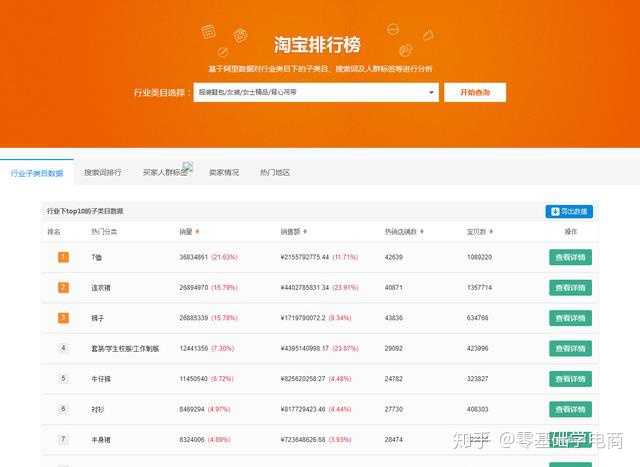Open 查看详情 for the 牛仔裤 row
The image size is (640, 467).
click(570, 379)
